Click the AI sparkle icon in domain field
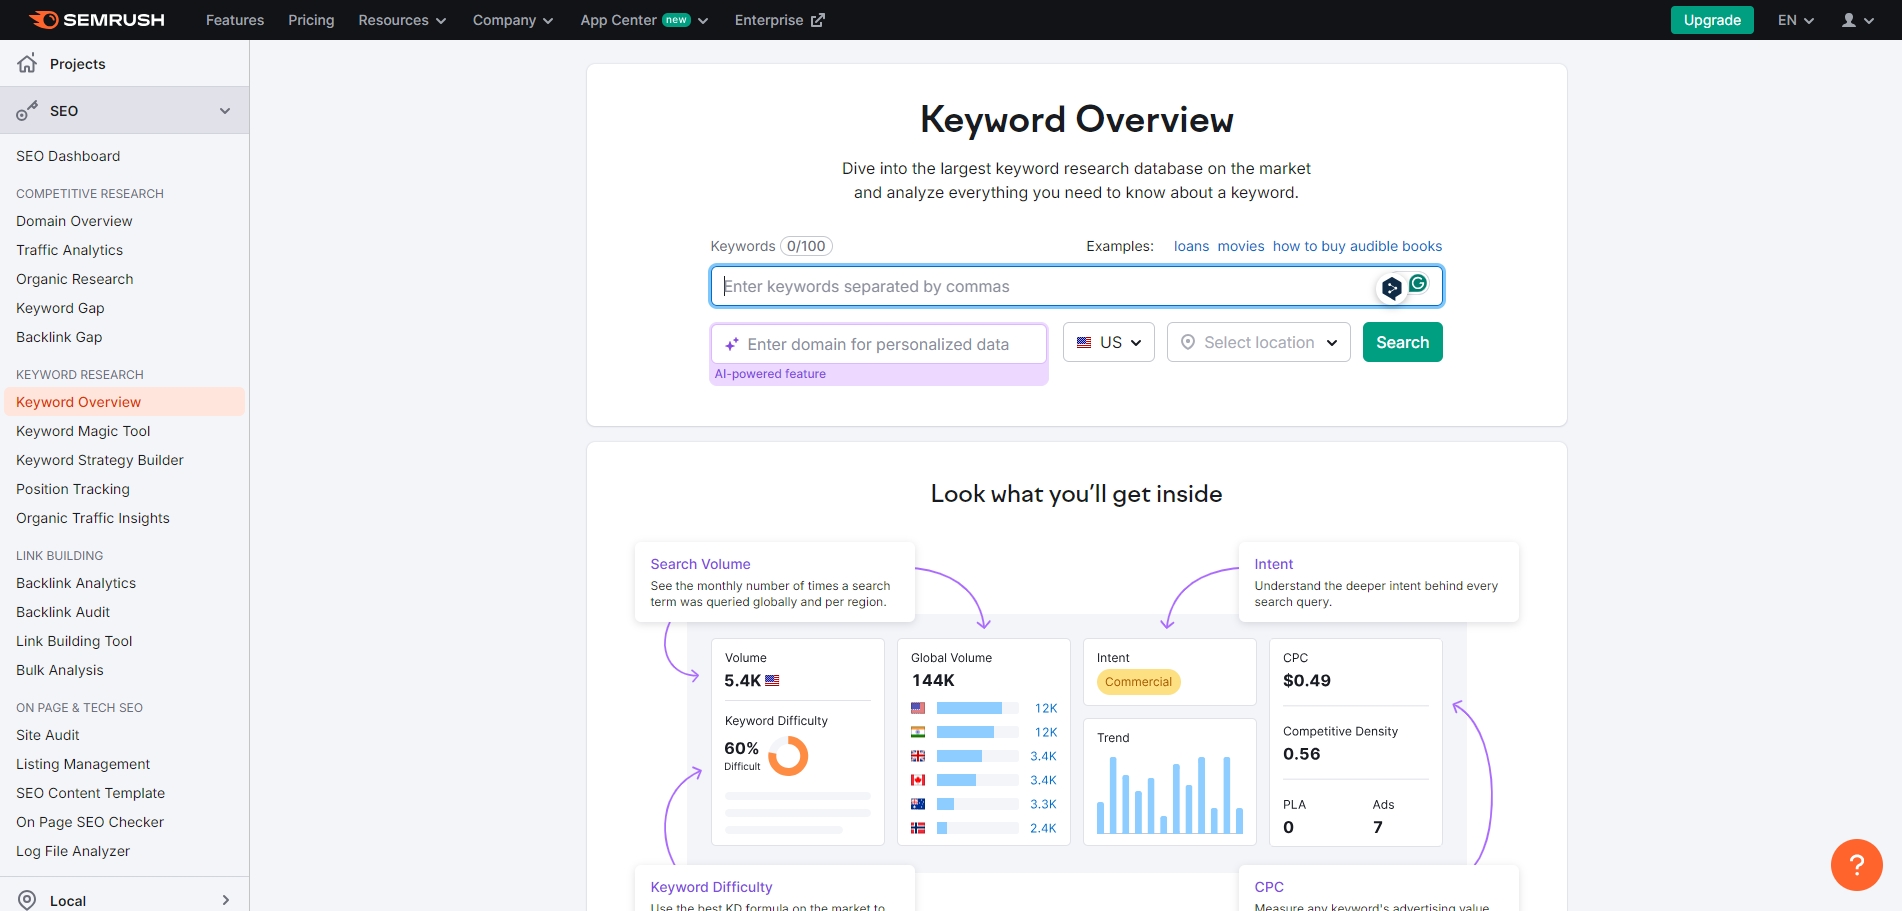Viewport: 1902px width, 911px height. point(732,344)
